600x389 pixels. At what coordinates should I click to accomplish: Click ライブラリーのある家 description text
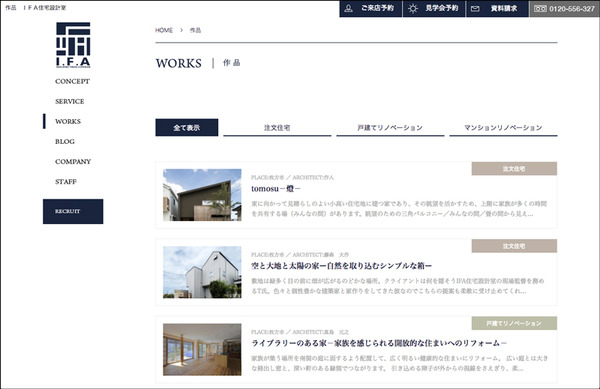(400, 363)
